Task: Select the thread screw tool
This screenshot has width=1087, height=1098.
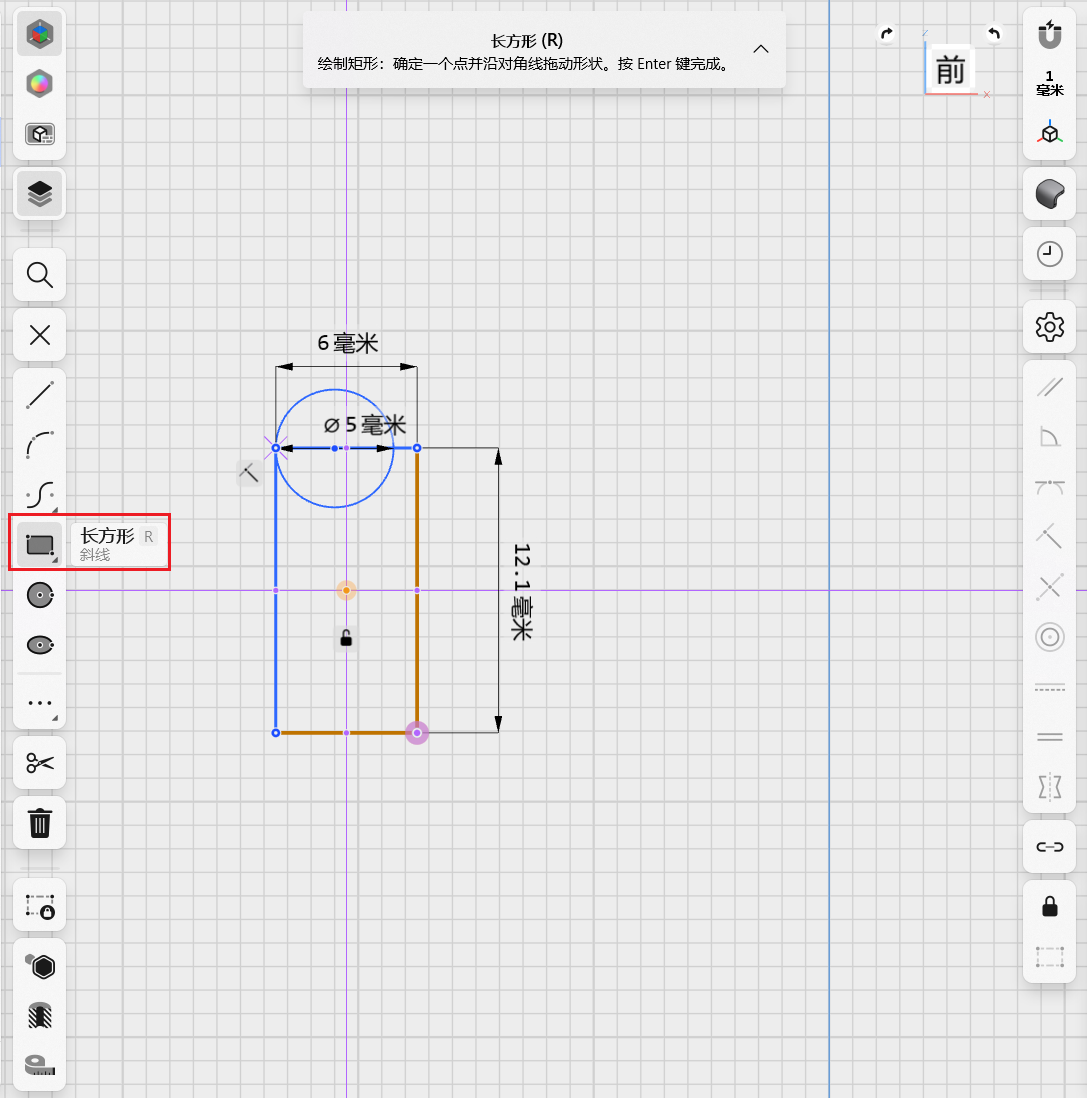Action: (x=39, y=1015)
